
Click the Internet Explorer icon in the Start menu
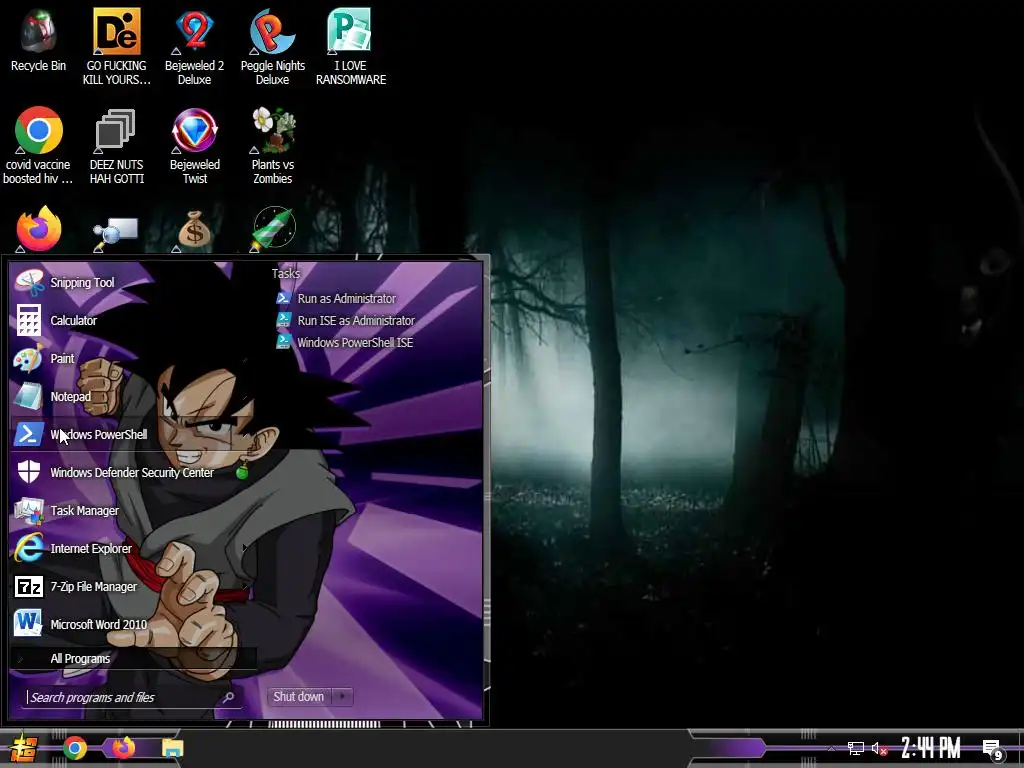(x=29, y=548)
